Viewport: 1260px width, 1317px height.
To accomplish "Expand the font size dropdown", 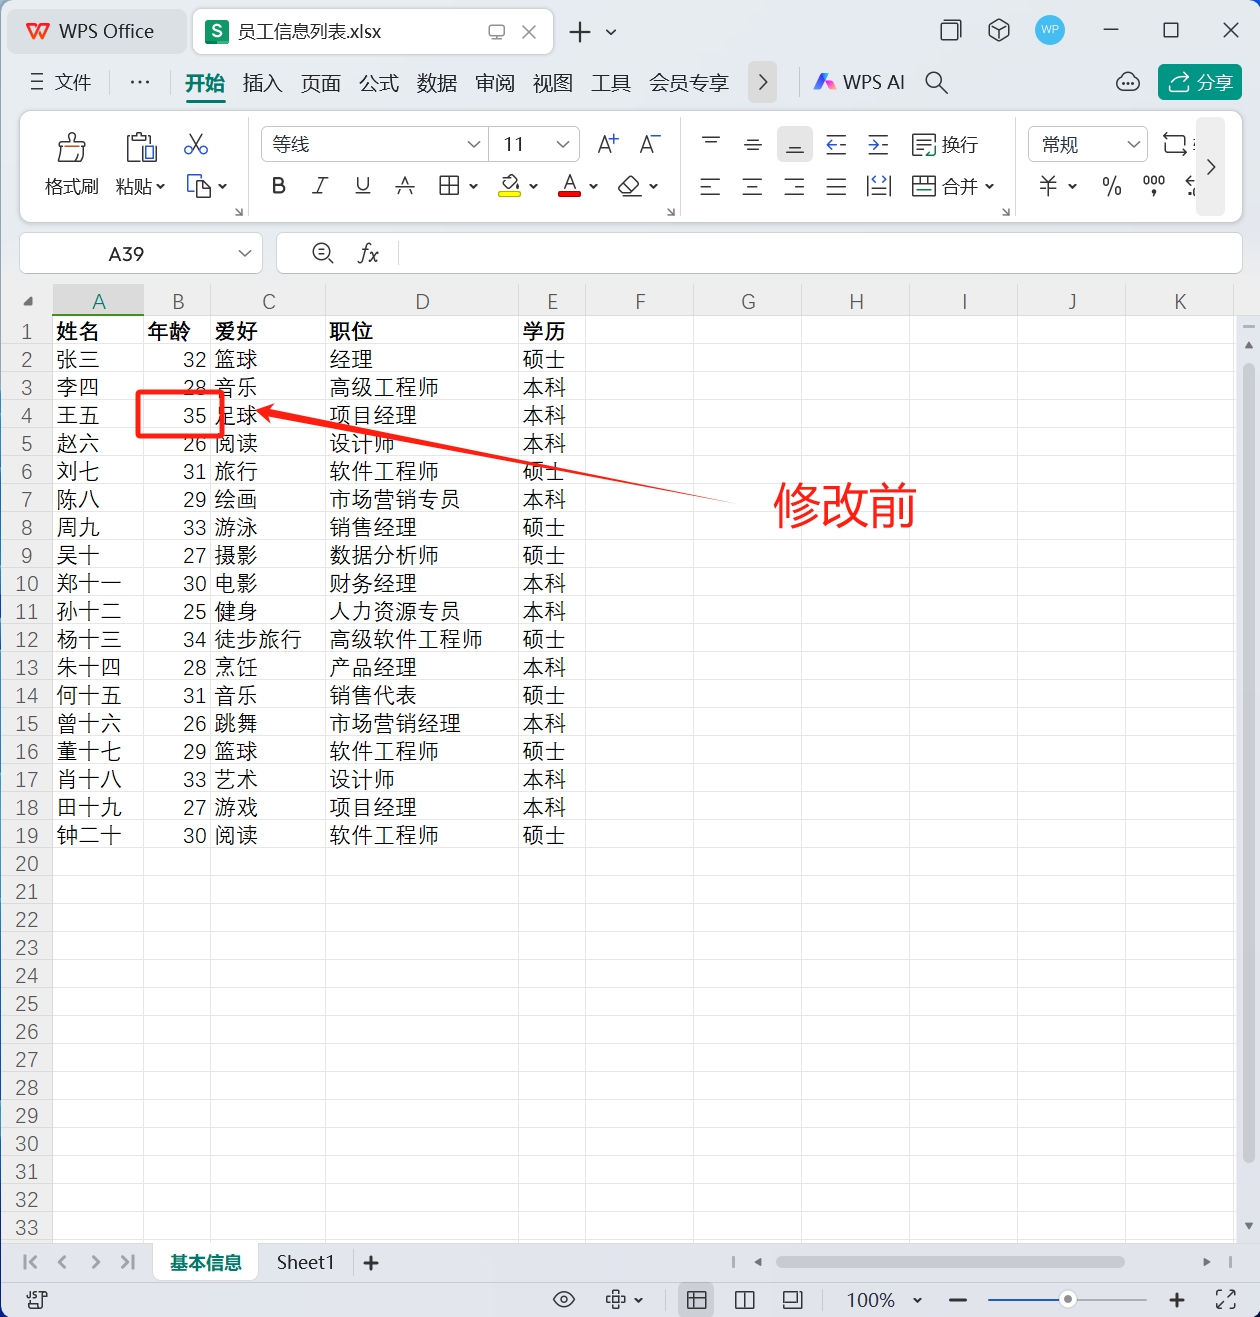I will point(562,144).
